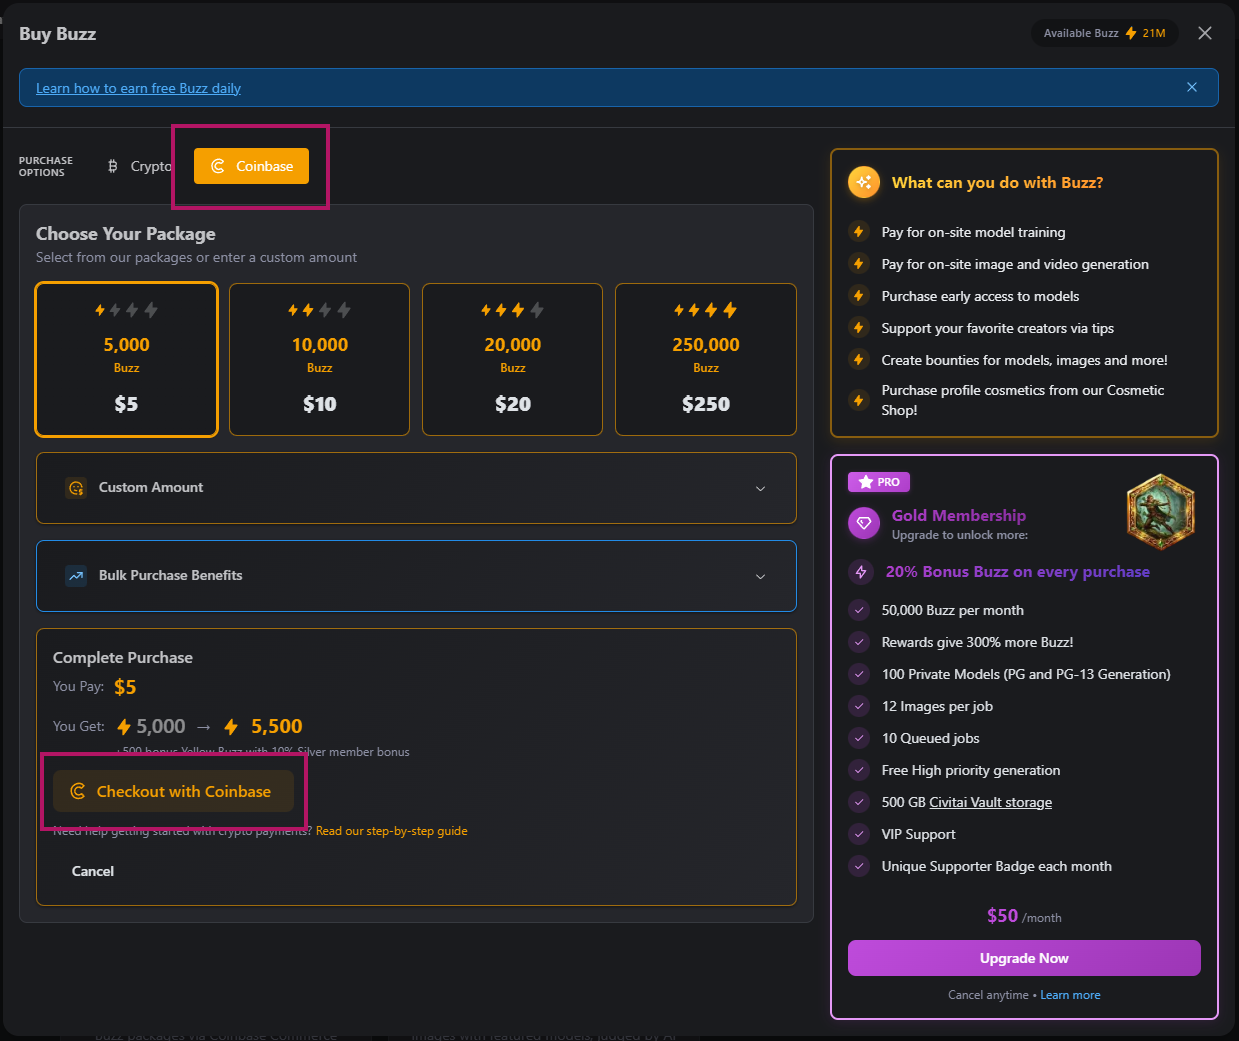
Task: Click the sparkle icon beside 'What can you do'
Action: pyautogui.click(x=864, y=182)
